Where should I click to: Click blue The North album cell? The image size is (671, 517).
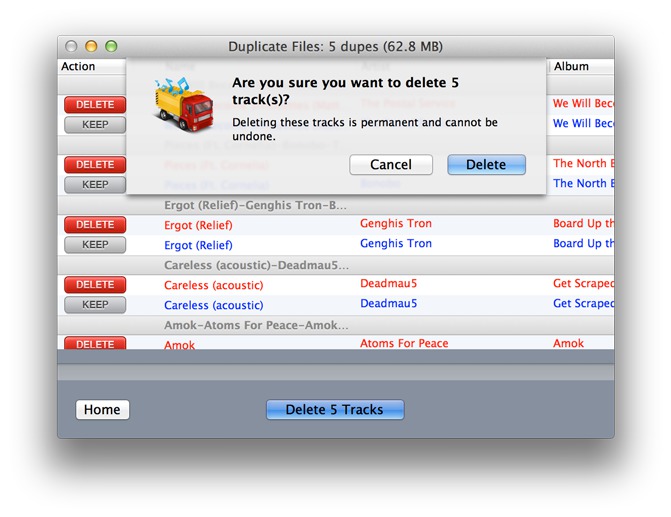pyautogui.click(x=583, y=183)
